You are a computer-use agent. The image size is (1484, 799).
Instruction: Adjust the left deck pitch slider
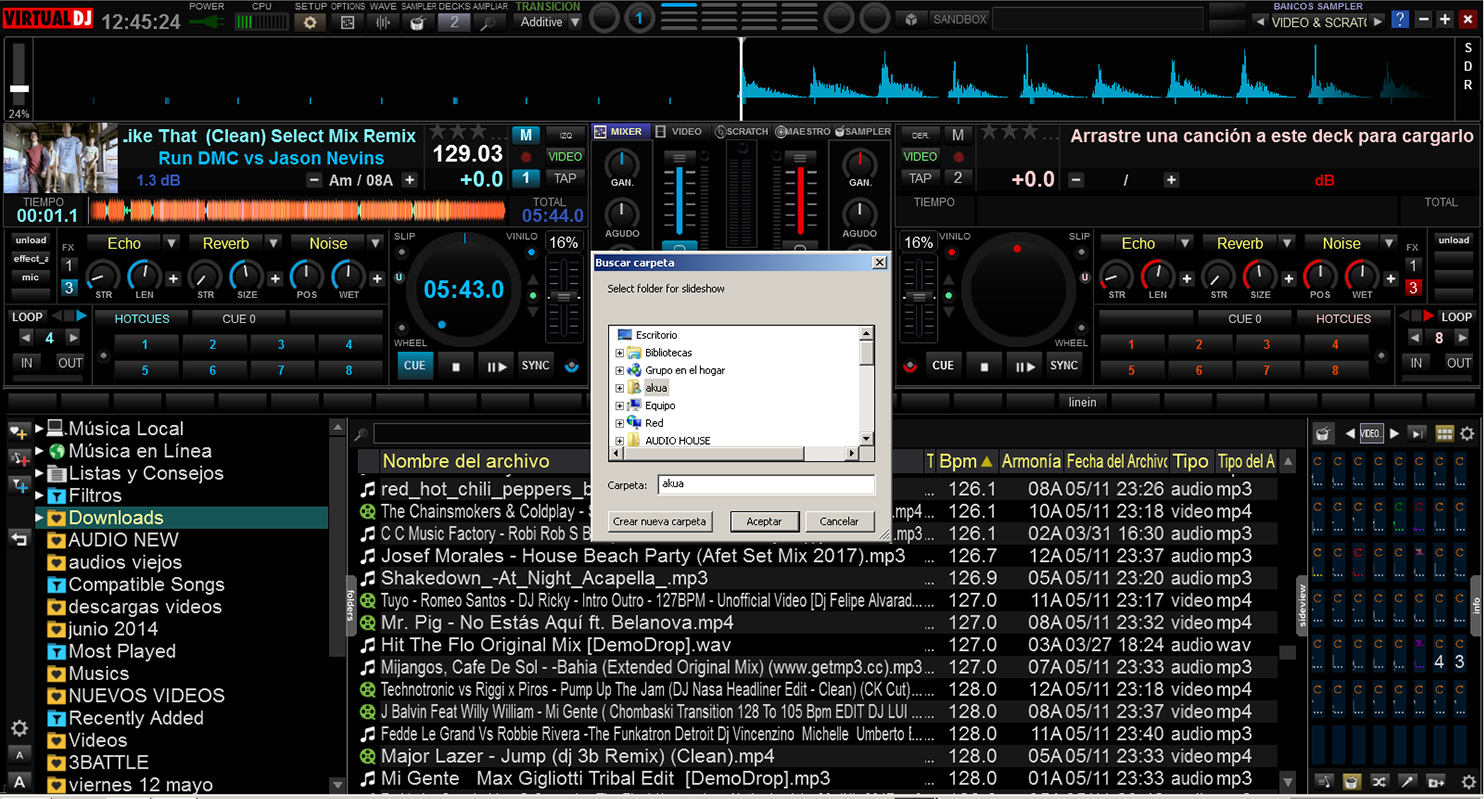tap(565, 297)
